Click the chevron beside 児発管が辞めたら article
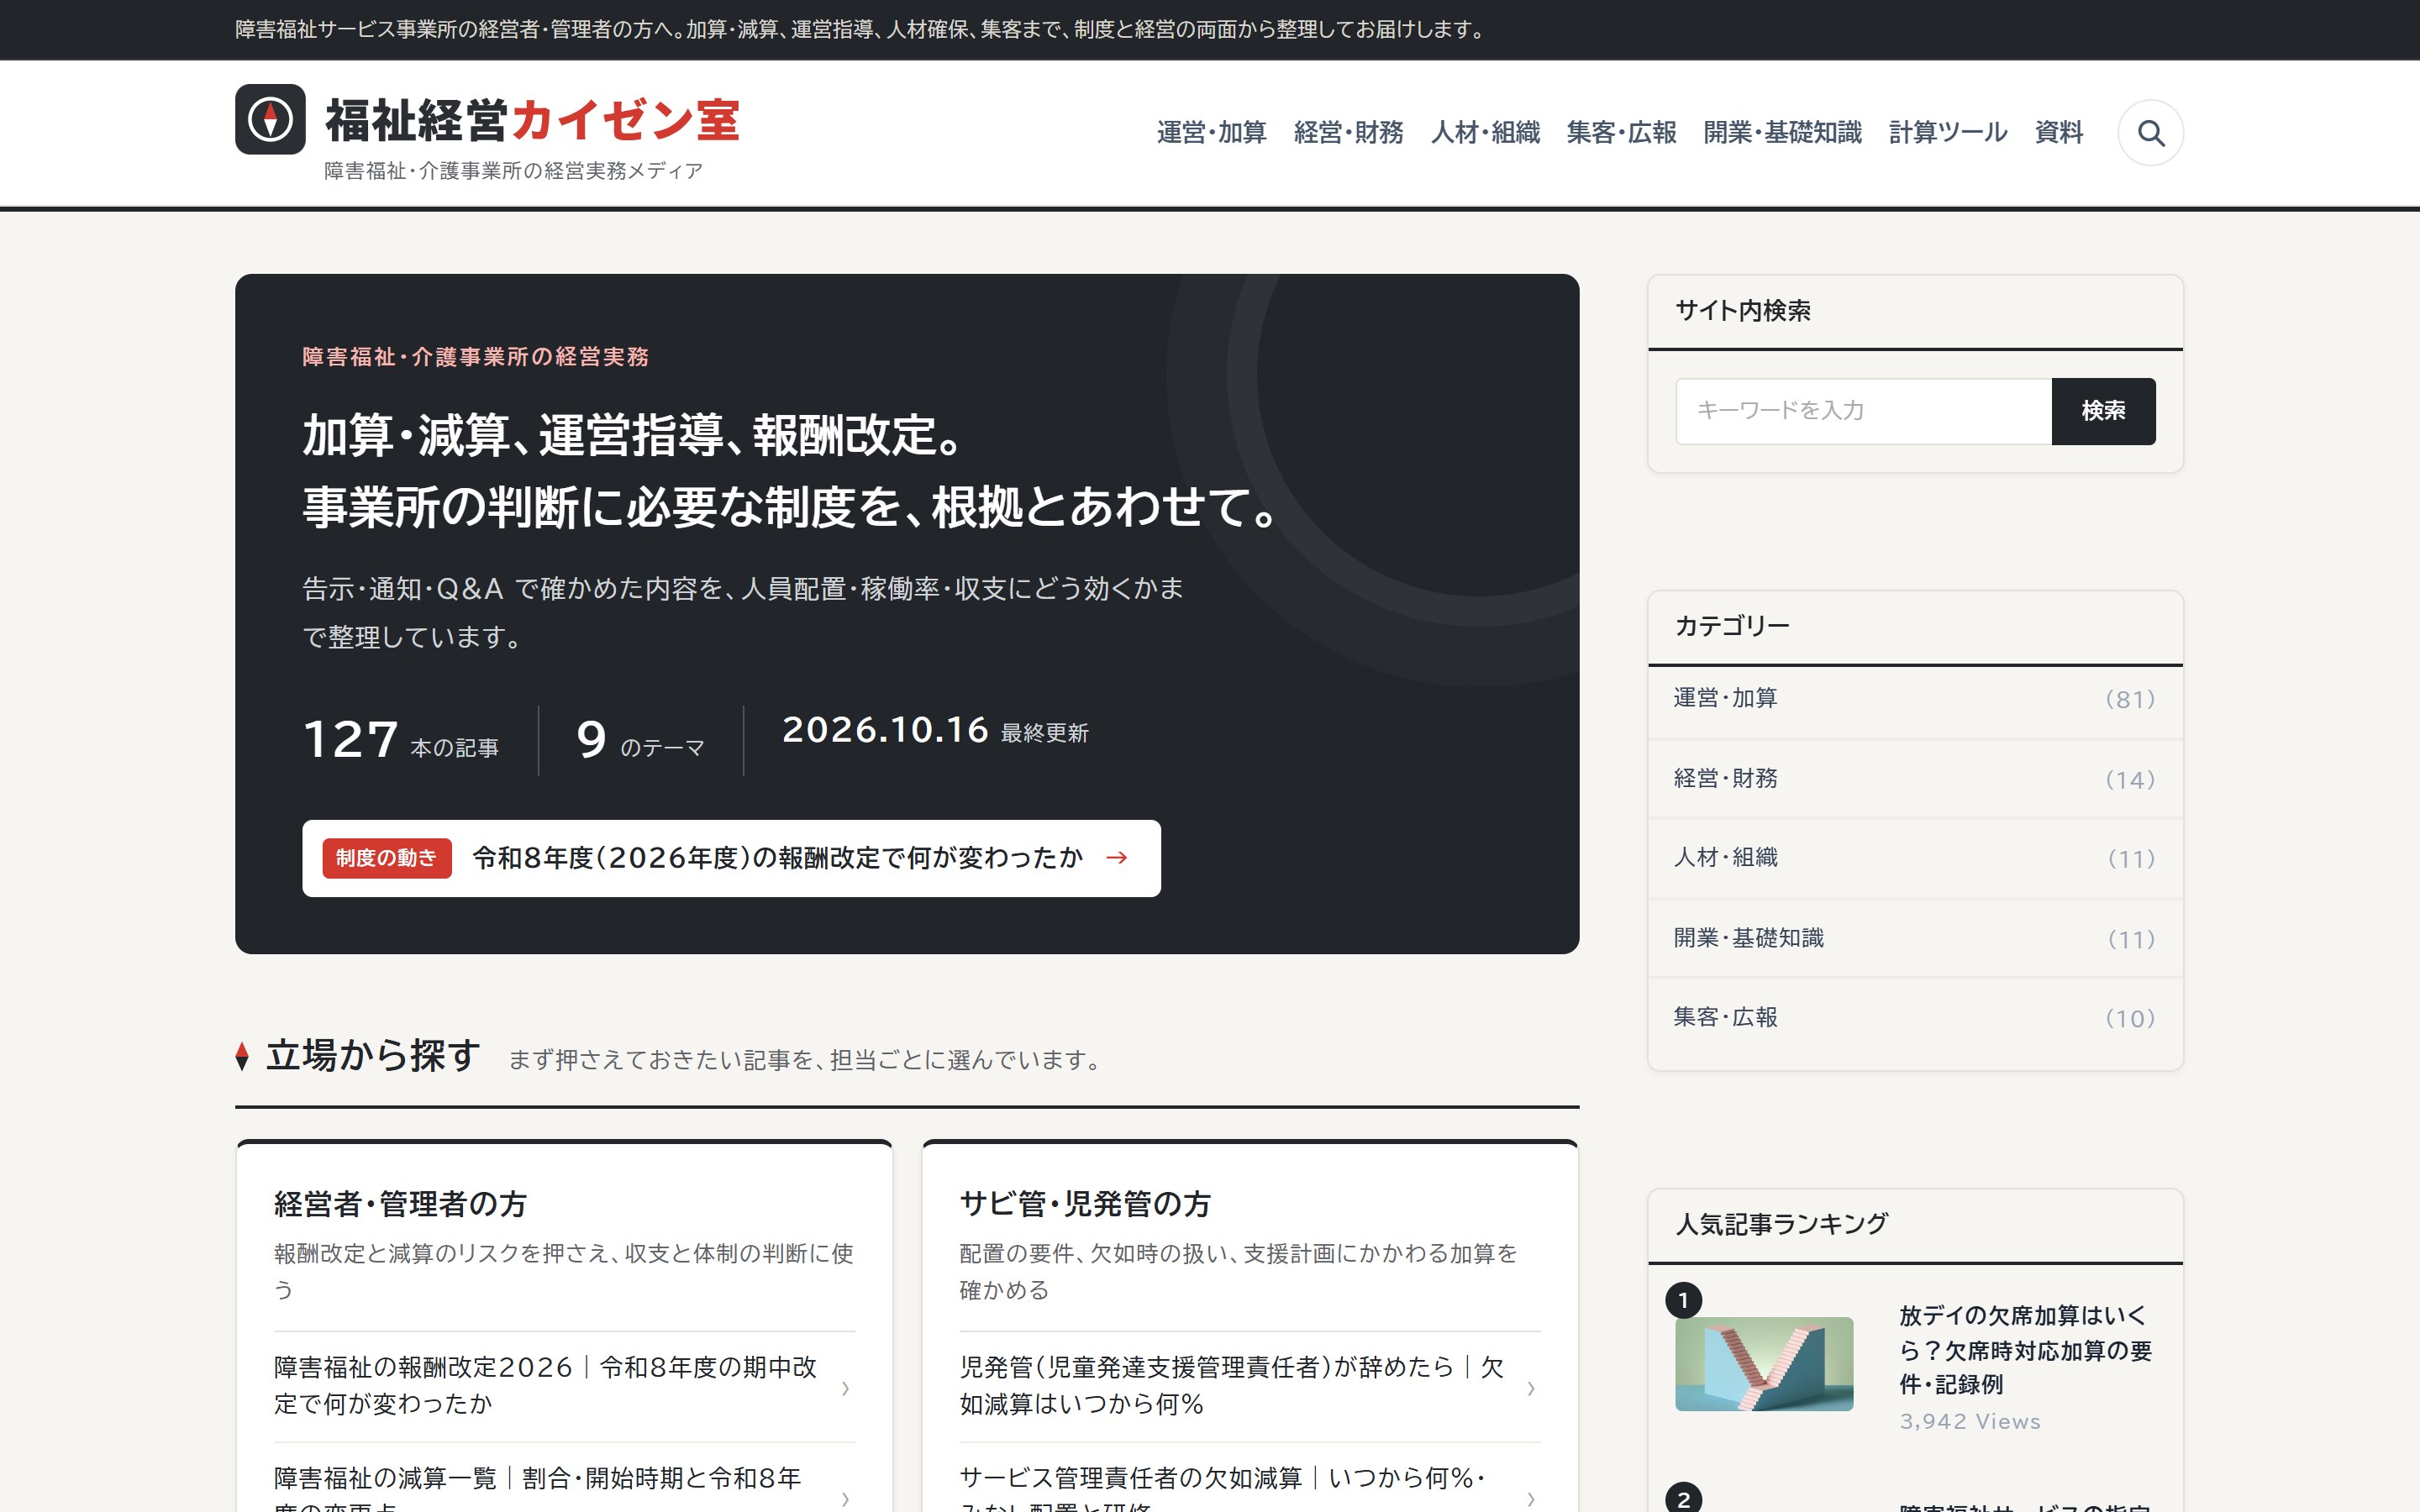 [1531, 1388]
